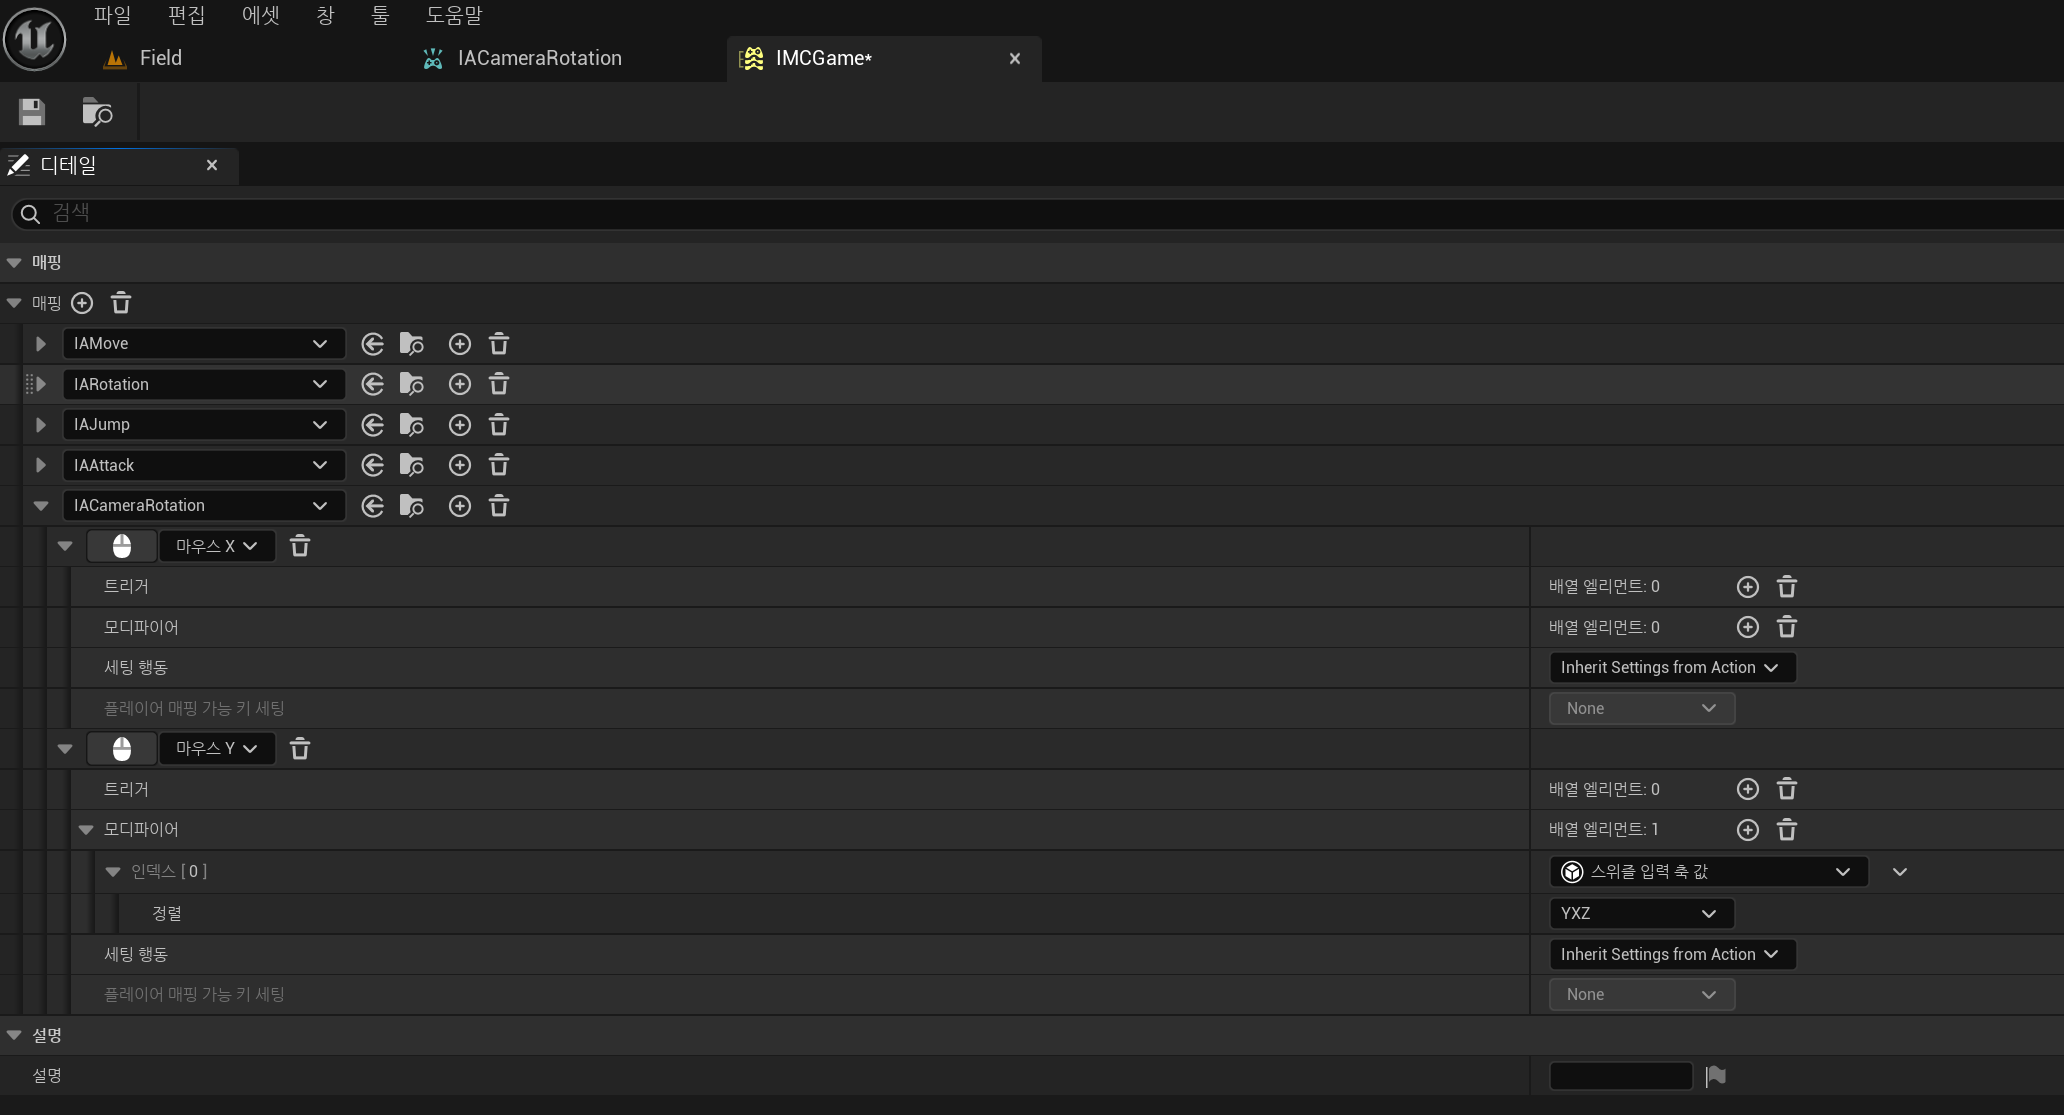Open the YXZ 정렬 order dropdown
This screenshot has height=1115, width=2064.
tap(1640, 913)
